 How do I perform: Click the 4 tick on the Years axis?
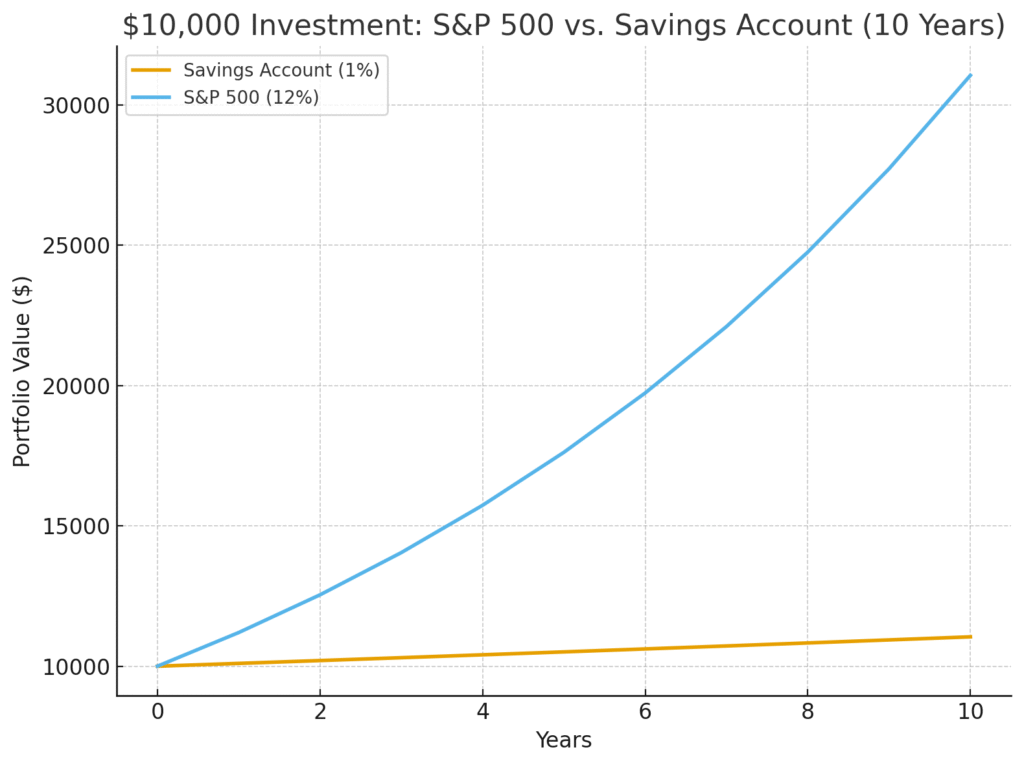[x=483, y=712]
